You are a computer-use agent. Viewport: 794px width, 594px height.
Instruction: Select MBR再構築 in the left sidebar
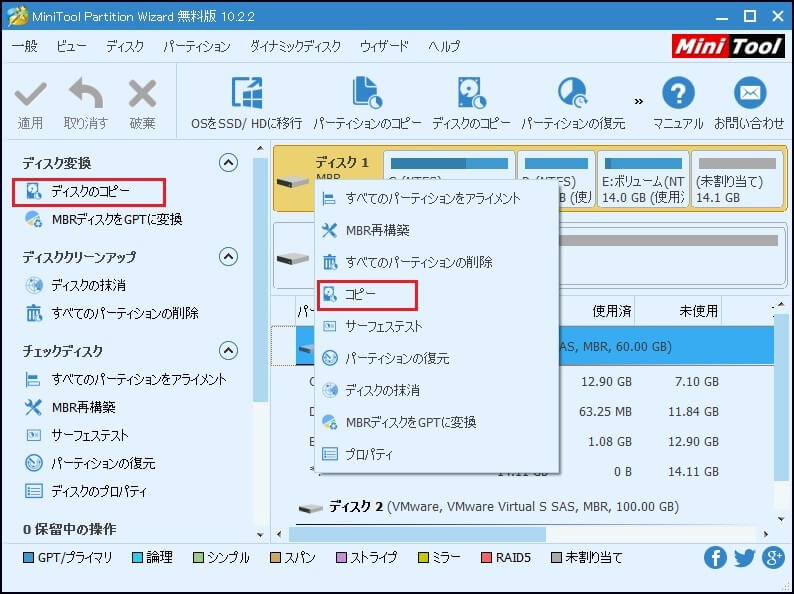point(70,408)
